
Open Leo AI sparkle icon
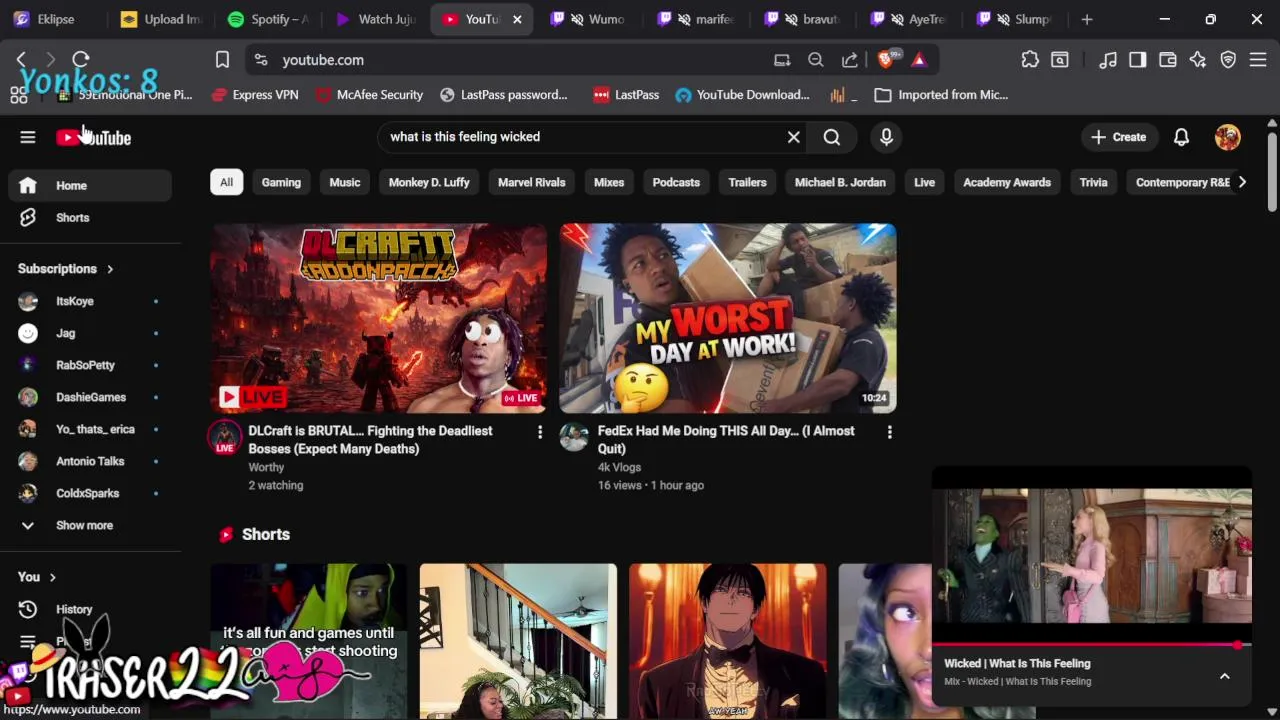point(1198,60)
